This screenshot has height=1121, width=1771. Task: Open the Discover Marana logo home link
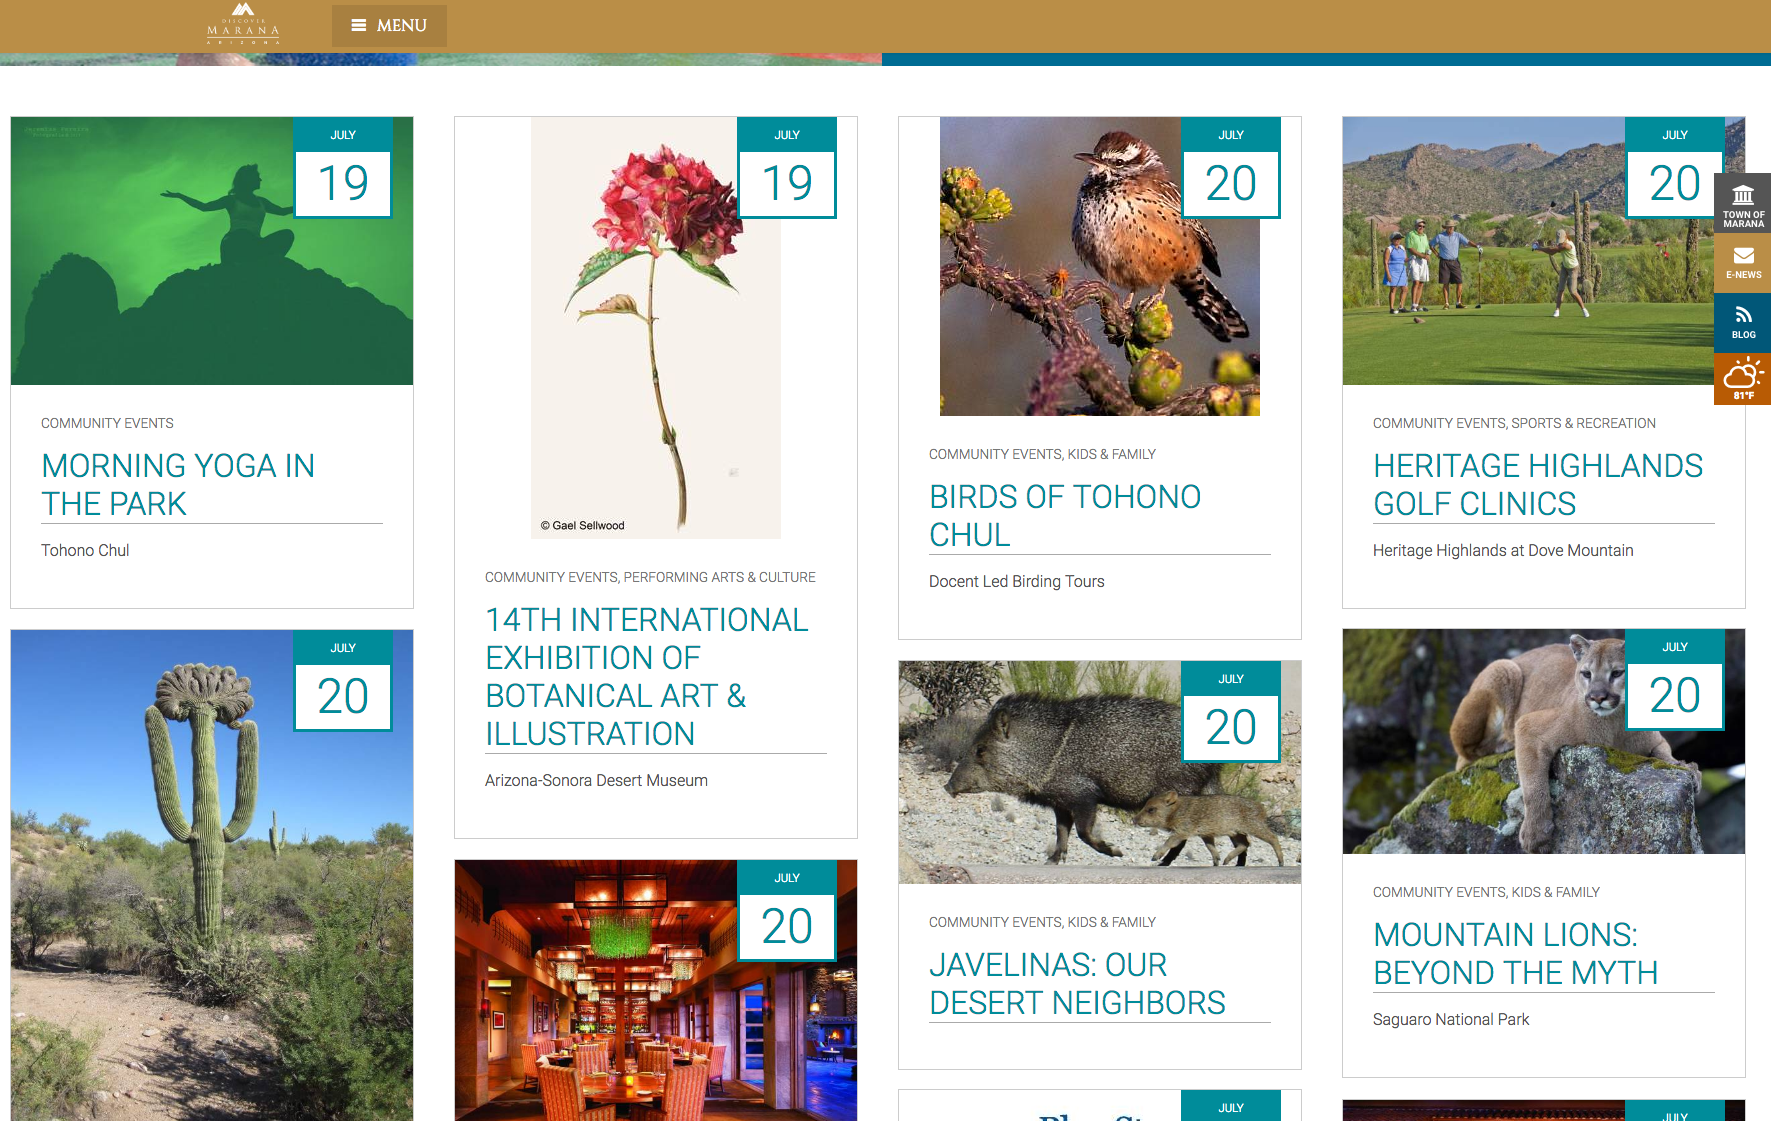tap(243, 23)
